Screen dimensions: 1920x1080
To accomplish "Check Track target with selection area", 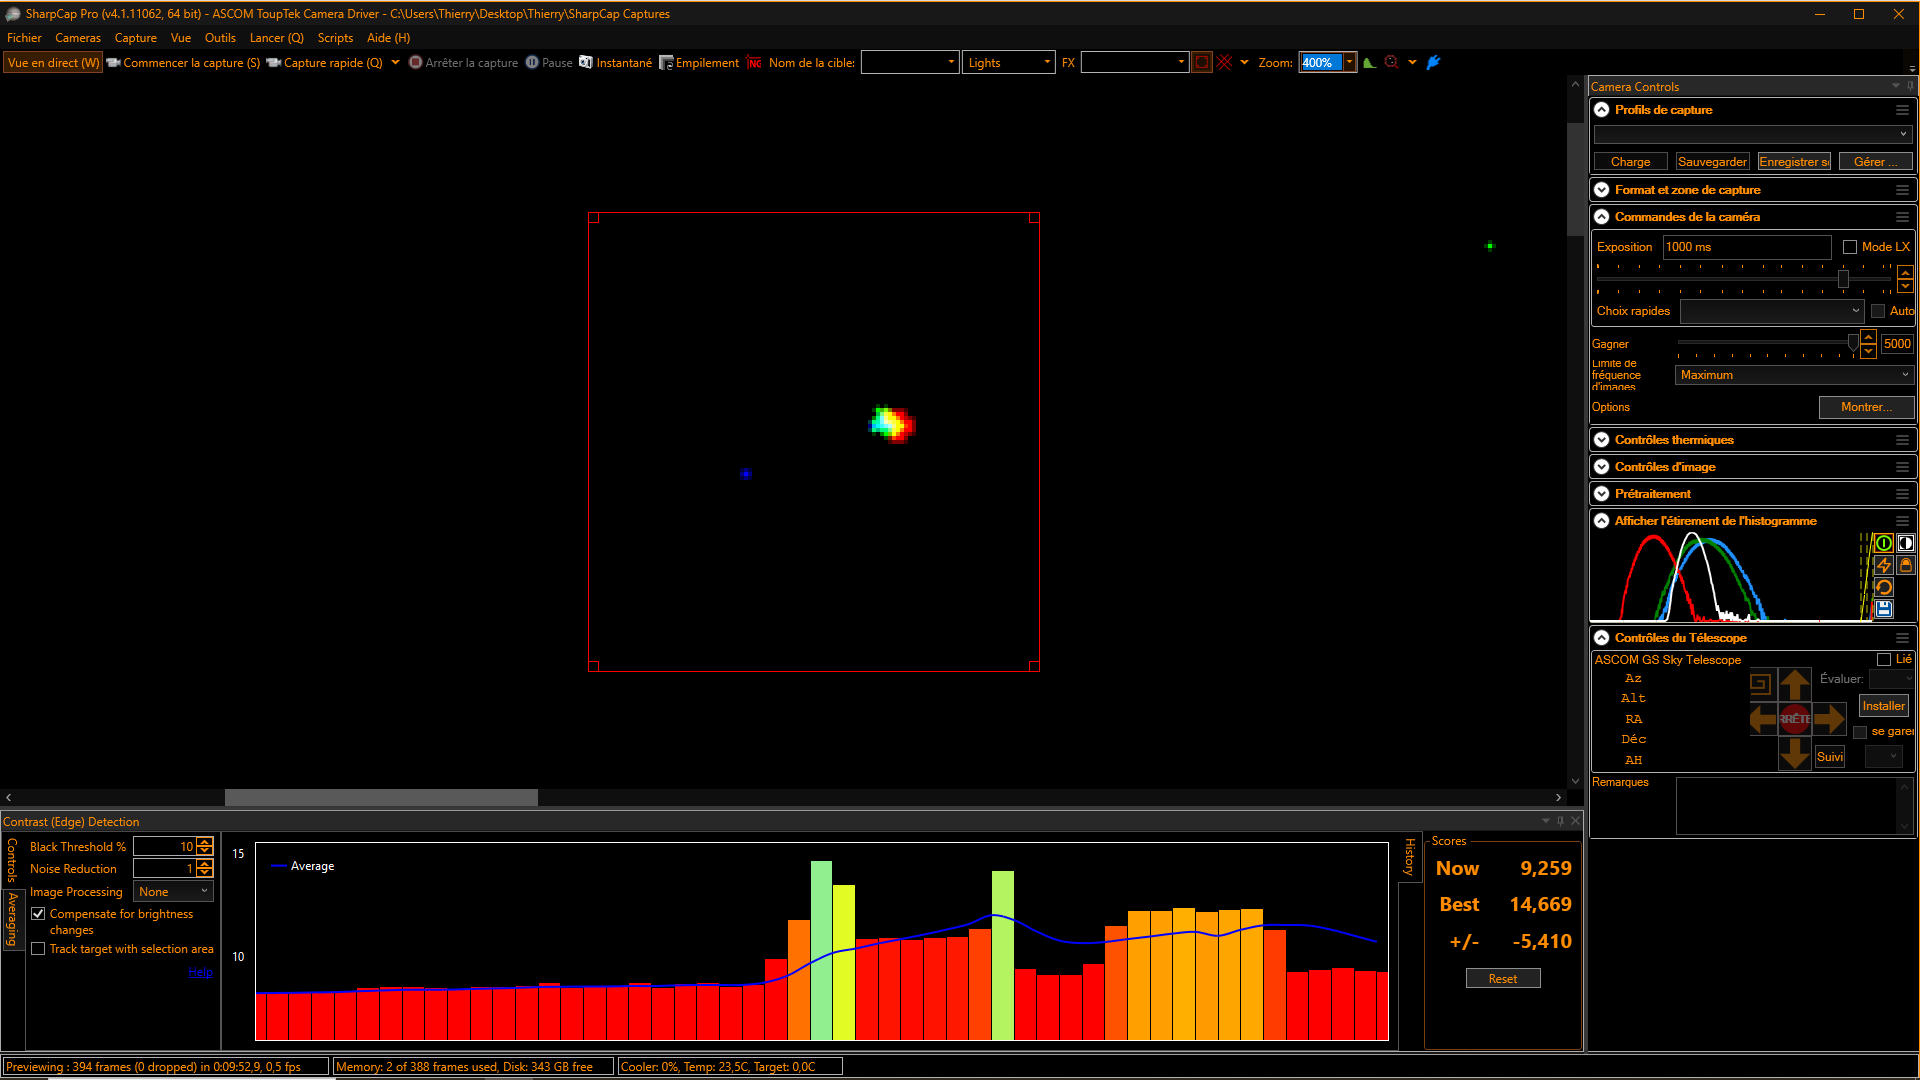I will 38,949.
